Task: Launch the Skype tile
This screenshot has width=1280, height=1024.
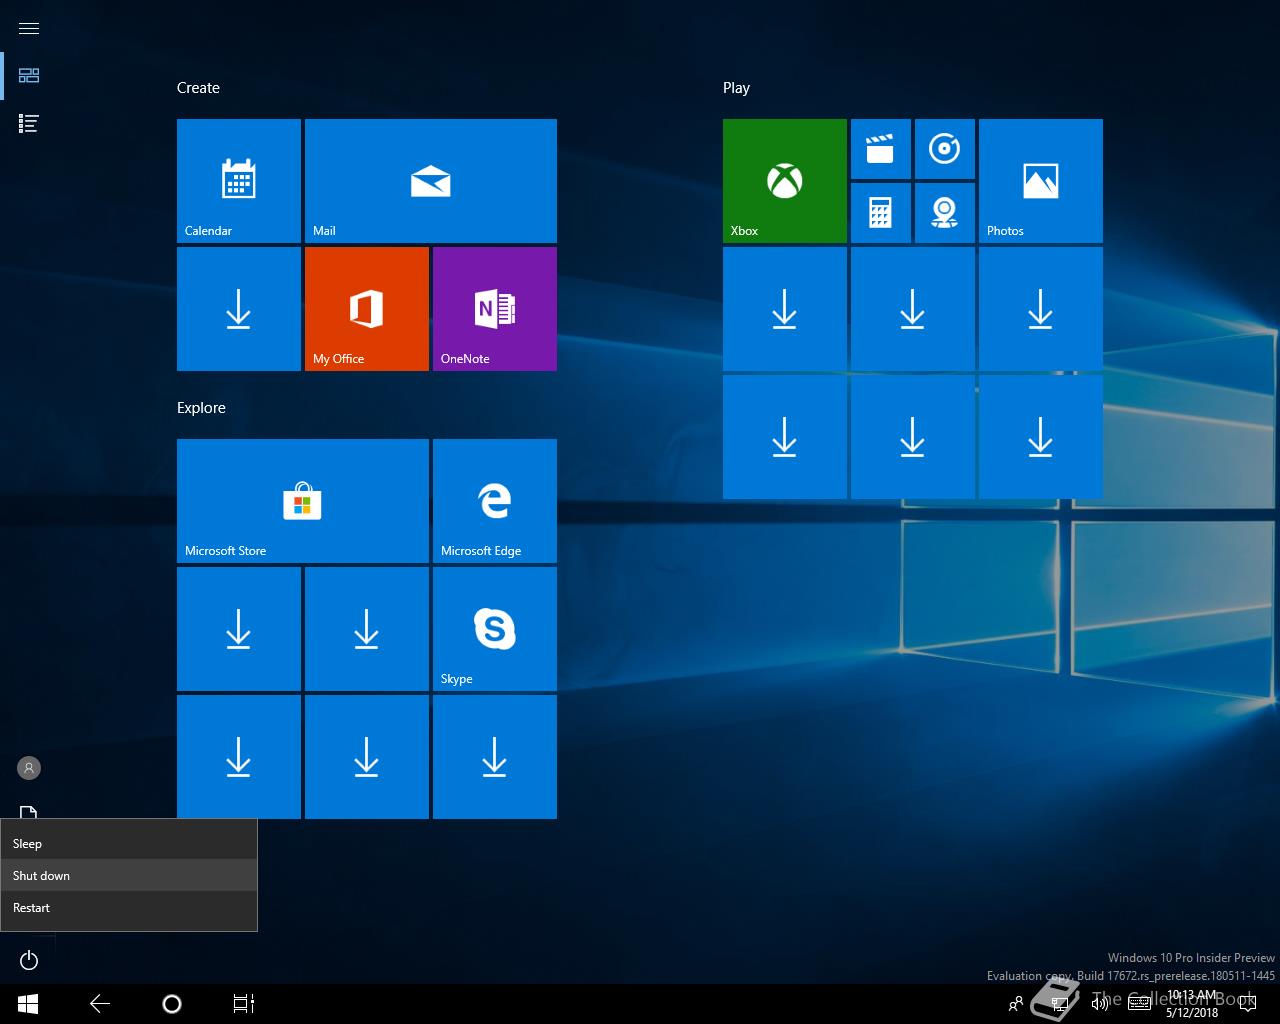Action: (x=495, y=629)
